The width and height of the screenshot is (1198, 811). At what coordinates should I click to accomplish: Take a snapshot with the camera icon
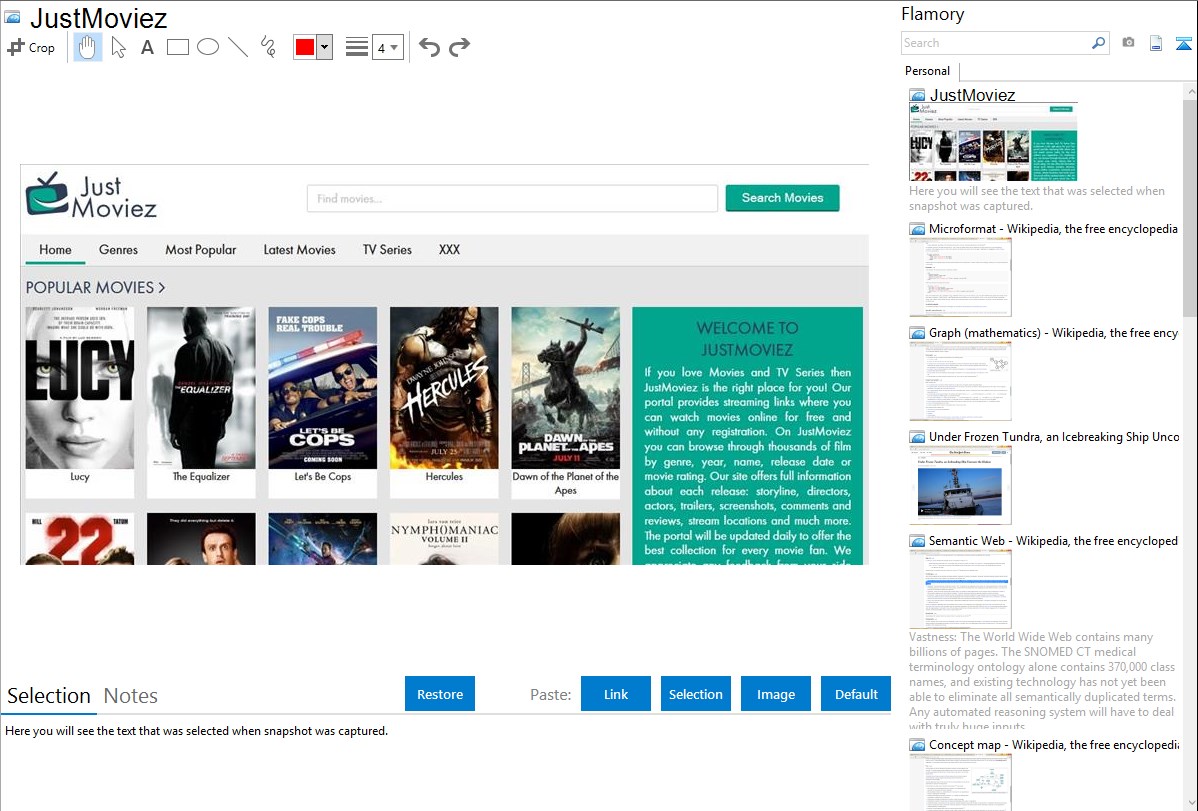[x=1128, y=43]
